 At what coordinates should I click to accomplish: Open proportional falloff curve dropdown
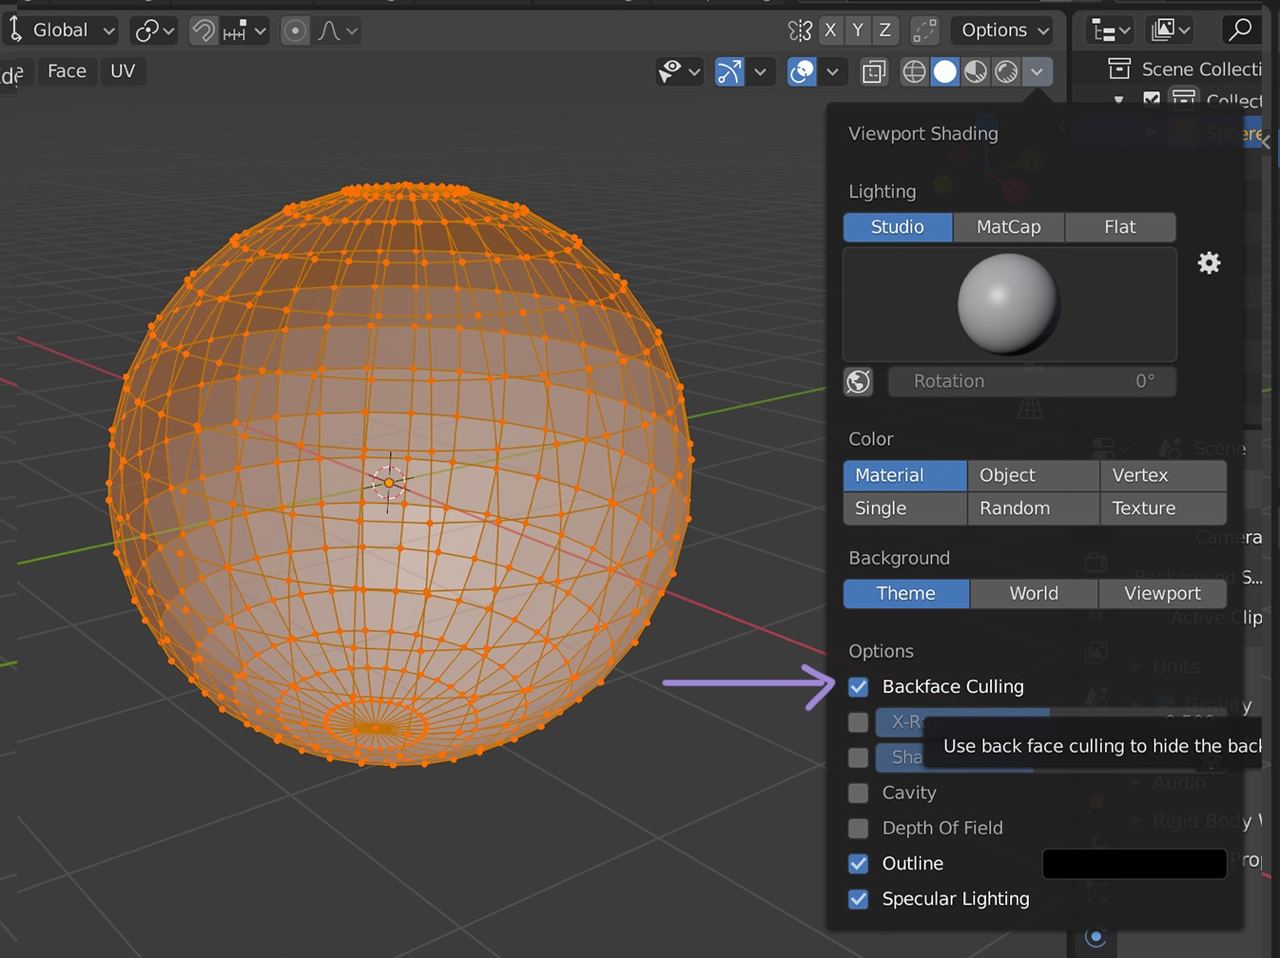tap(337, 30)
